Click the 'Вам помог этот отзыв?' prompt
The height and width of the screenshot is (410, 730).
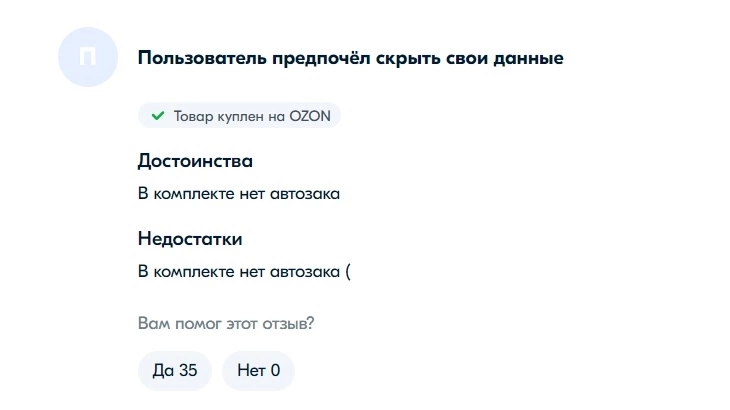click(226, 323)
